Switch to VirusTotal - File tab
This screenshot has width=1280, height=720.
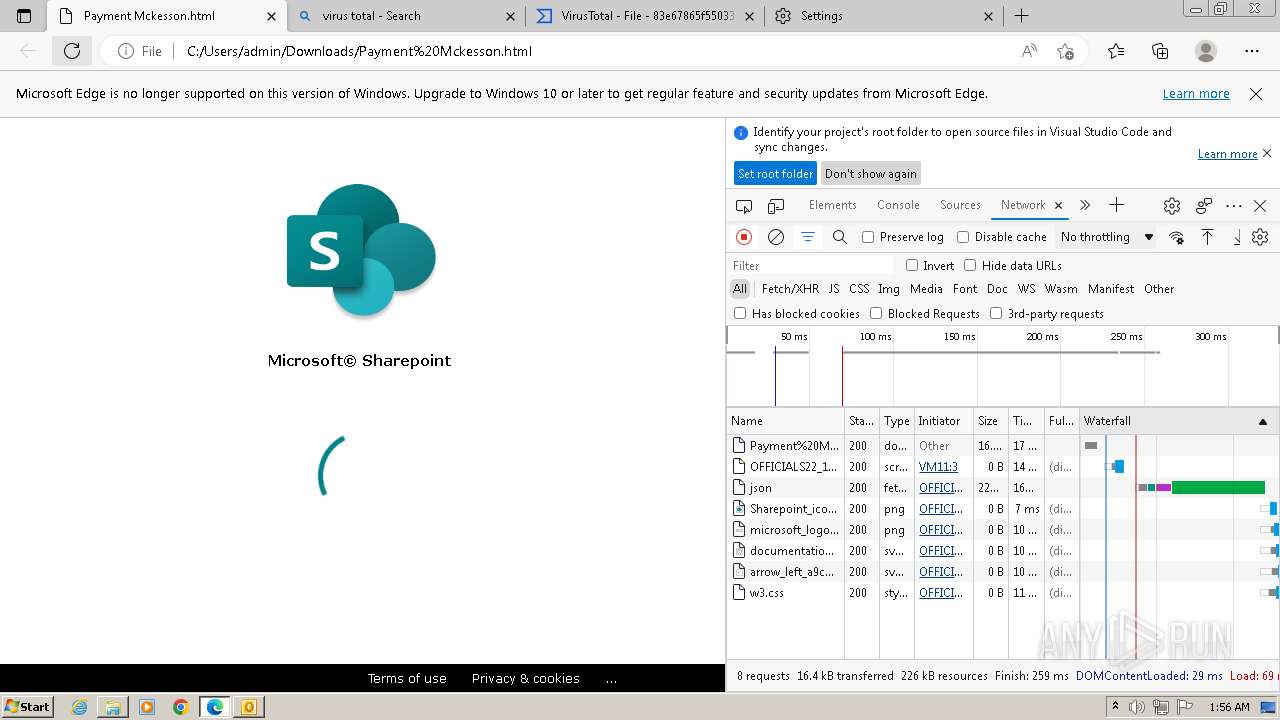[x=644, y=16]
